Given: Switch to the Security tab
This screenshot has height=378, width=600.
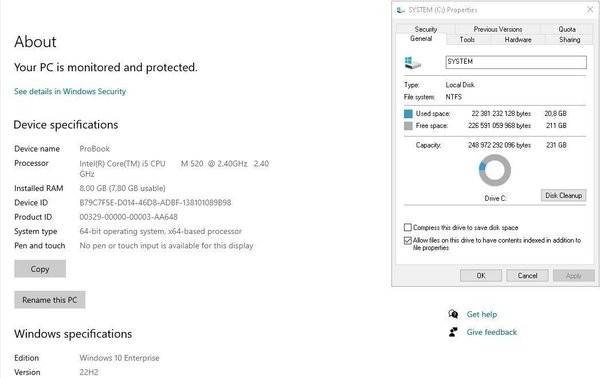Looking at the screenshot, I should click(426, 29).
